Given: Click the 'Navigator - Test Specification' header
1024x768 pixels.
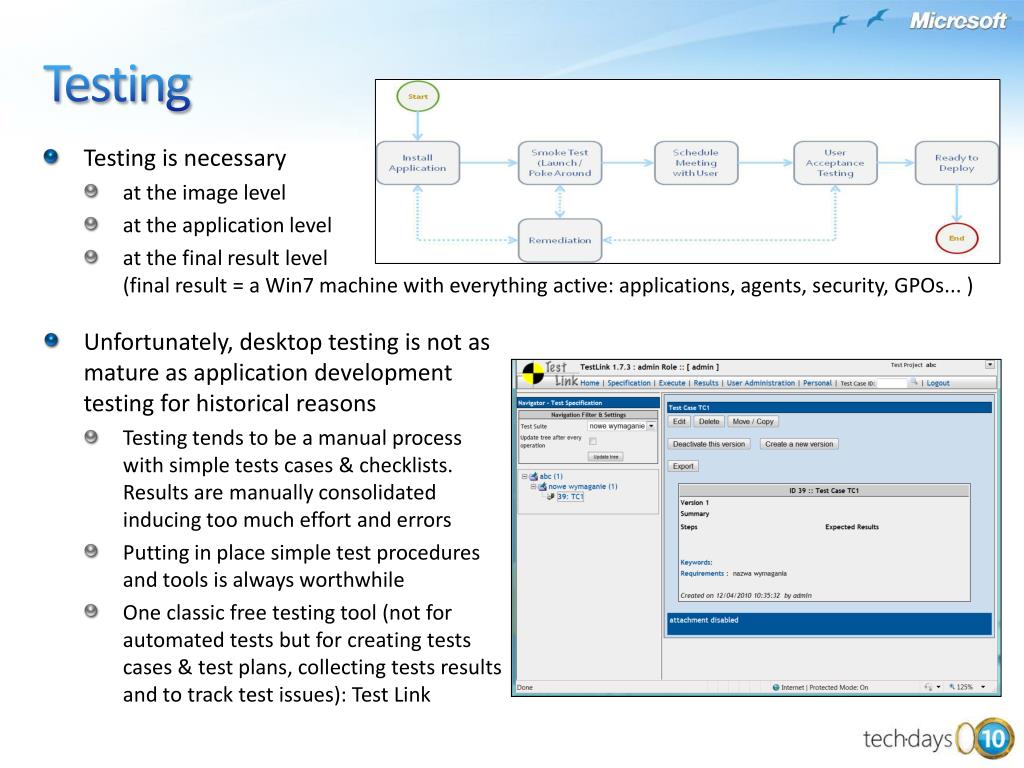Looking at the screenshot, I should [x=588, y=403].
